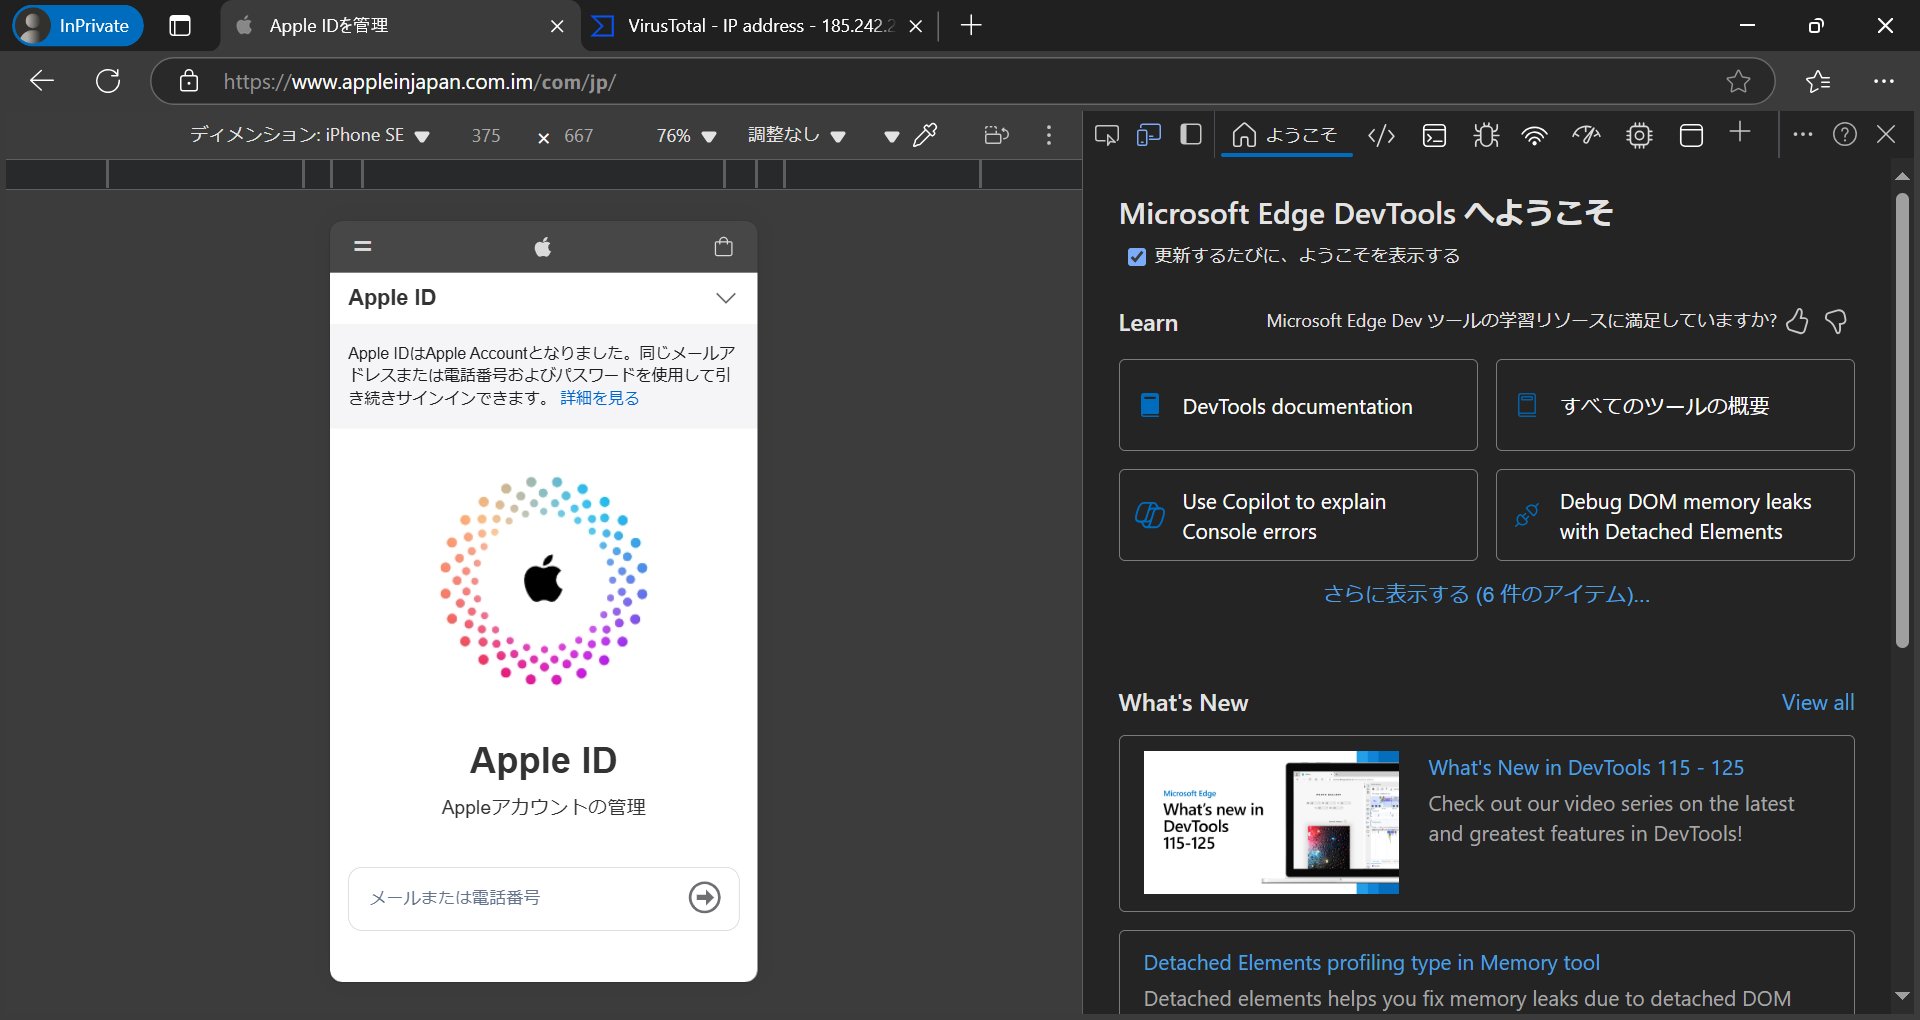The height and width of the screenshot is (1020, 1920).
Task: Open the Memory chip tool
Action: coord(1639,135)
